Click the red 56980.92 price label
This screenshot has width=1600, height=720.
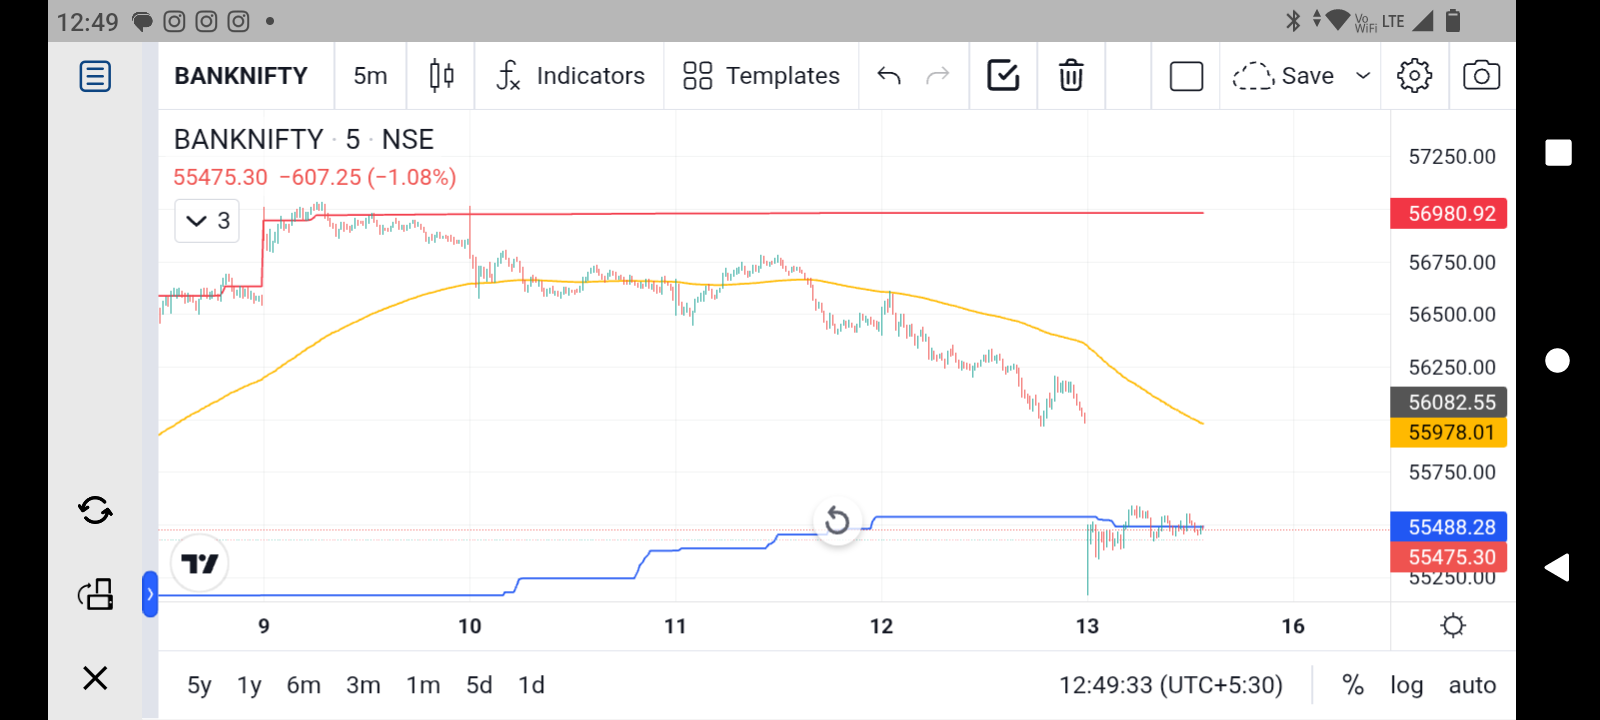click(1449, 213)
